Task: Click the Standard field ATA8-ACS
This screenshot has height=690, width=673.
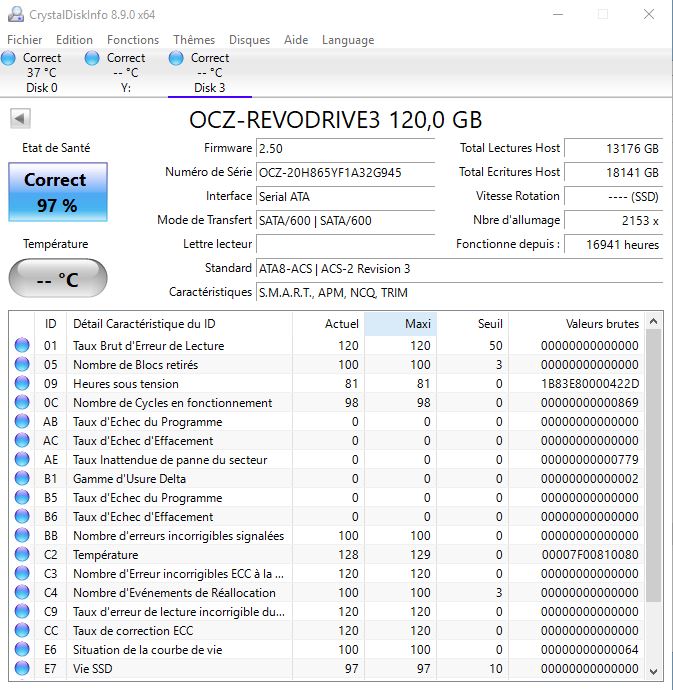Action: click(x=460, y=268)
